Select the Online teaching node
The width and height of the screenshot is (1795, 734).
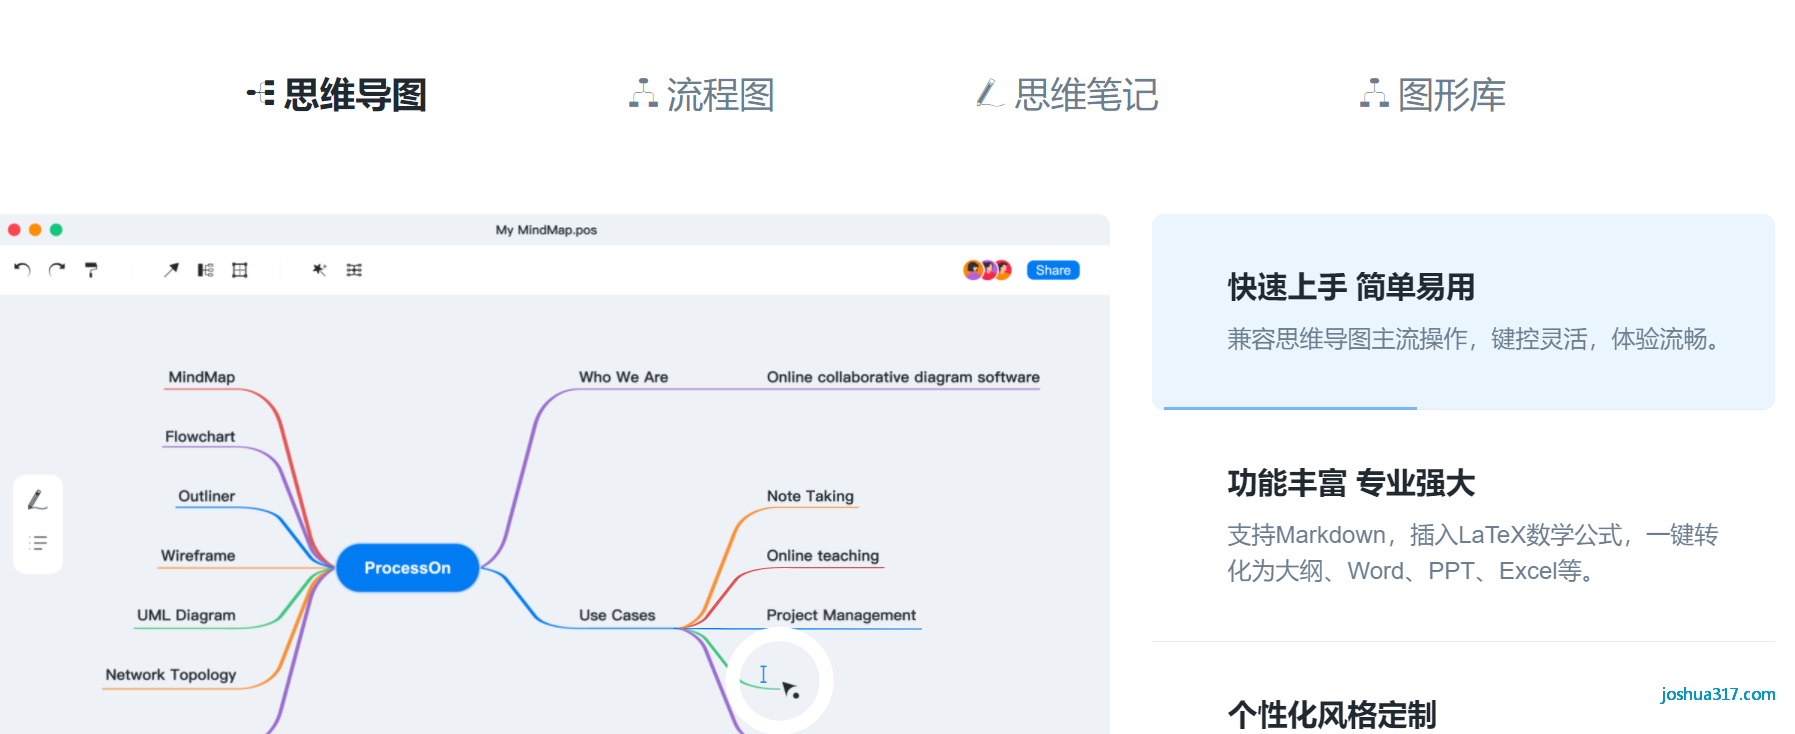pyautogui.click(x=823, y=556)
